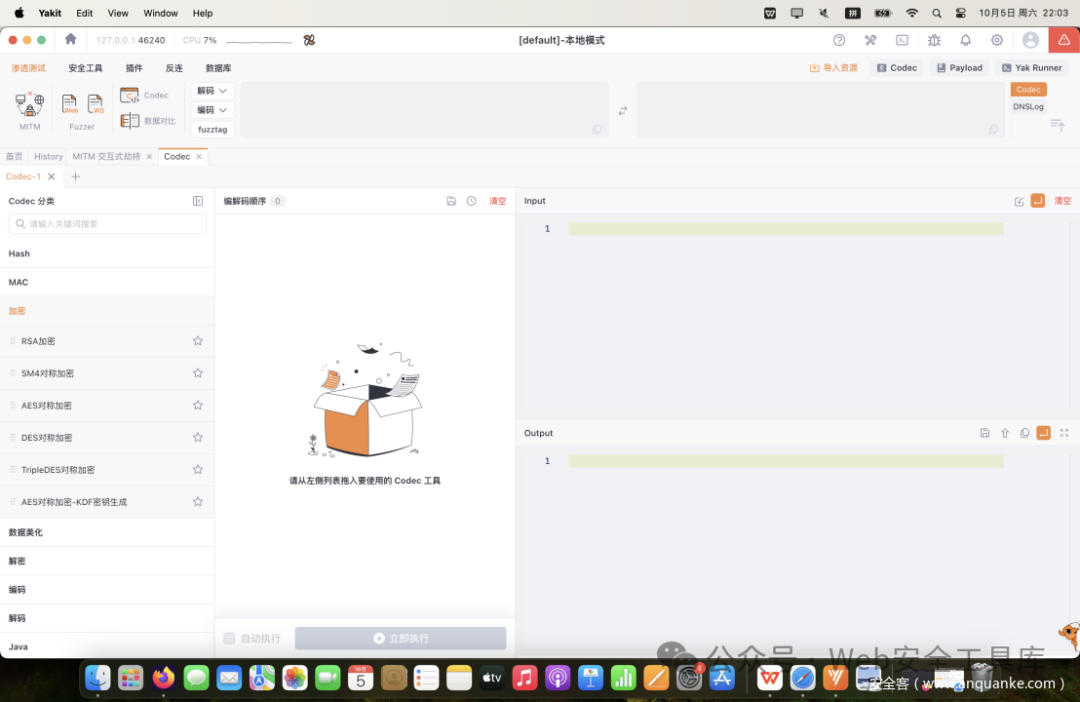Open the 编码 encode dropdown
The width and height of the screenshot is (1080, 702).
(212, 110)
